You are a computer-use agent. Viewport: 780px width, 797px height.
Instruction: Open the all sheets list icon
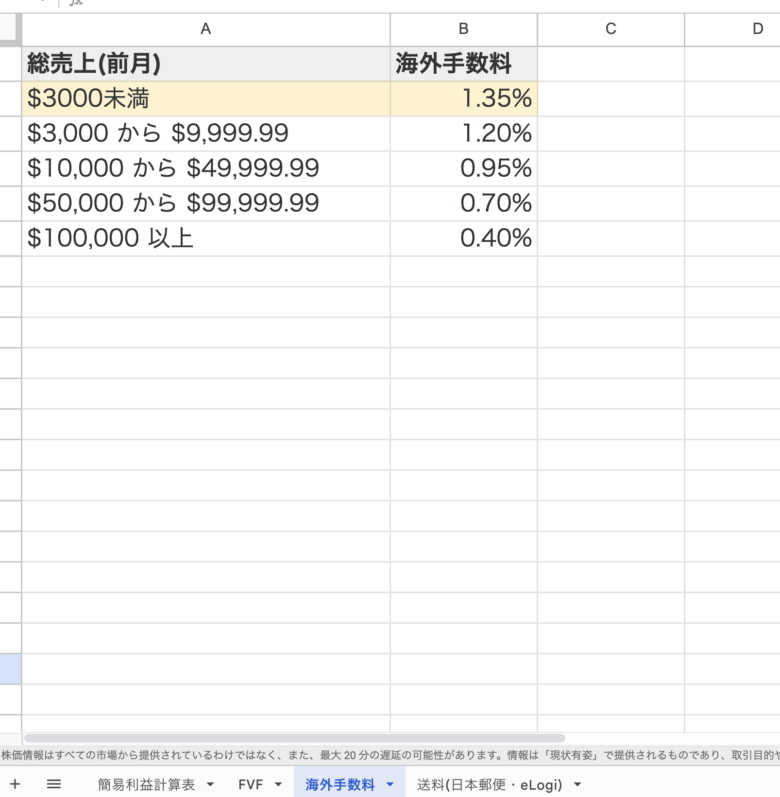pos(53,784)
